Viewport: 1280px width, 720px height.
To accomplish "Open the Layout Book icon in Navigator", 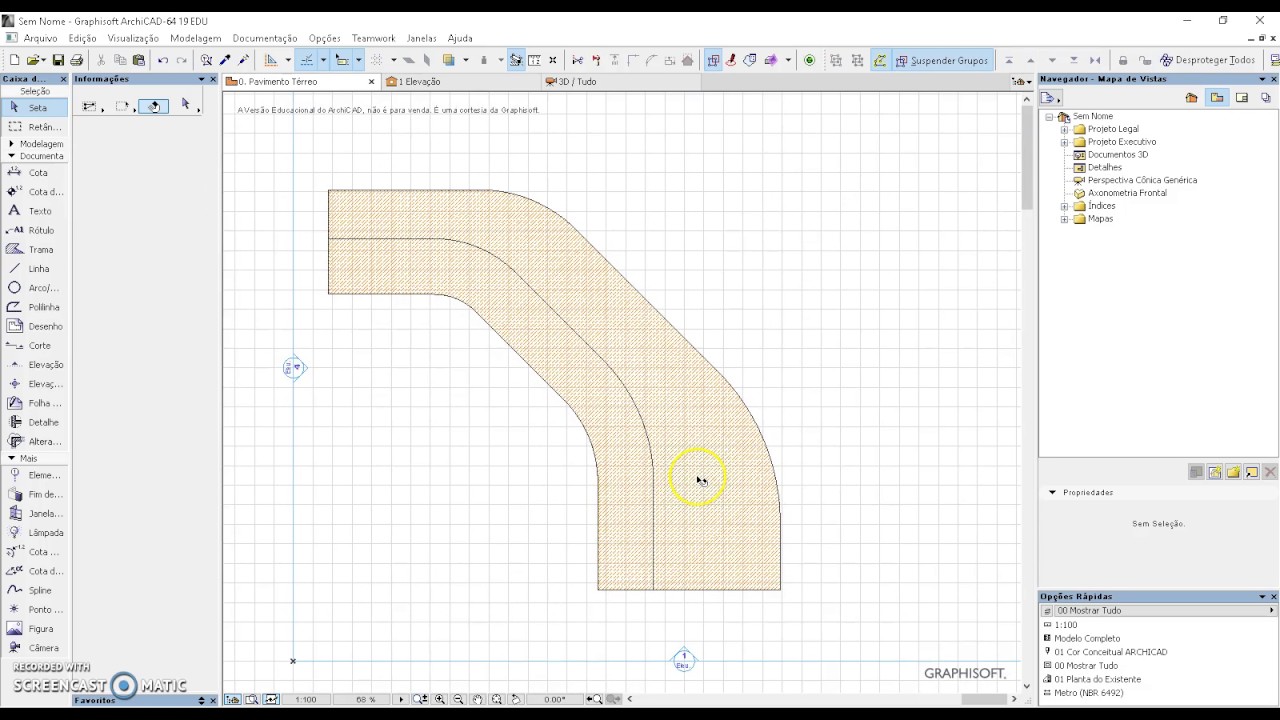I will pos(1242,98).
